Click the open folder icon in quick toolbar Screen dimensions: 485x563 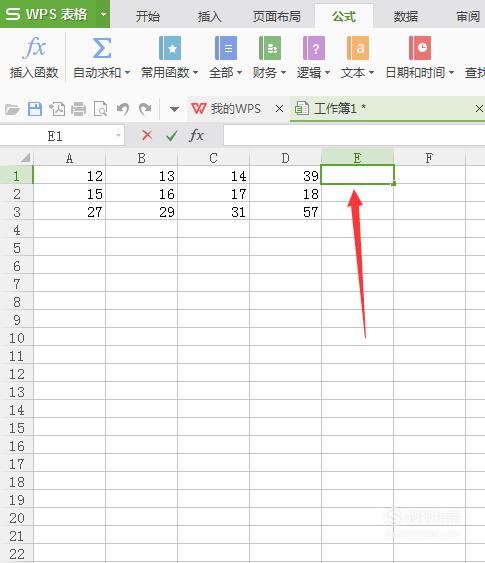pyautogui.click(x=12, y=109)
